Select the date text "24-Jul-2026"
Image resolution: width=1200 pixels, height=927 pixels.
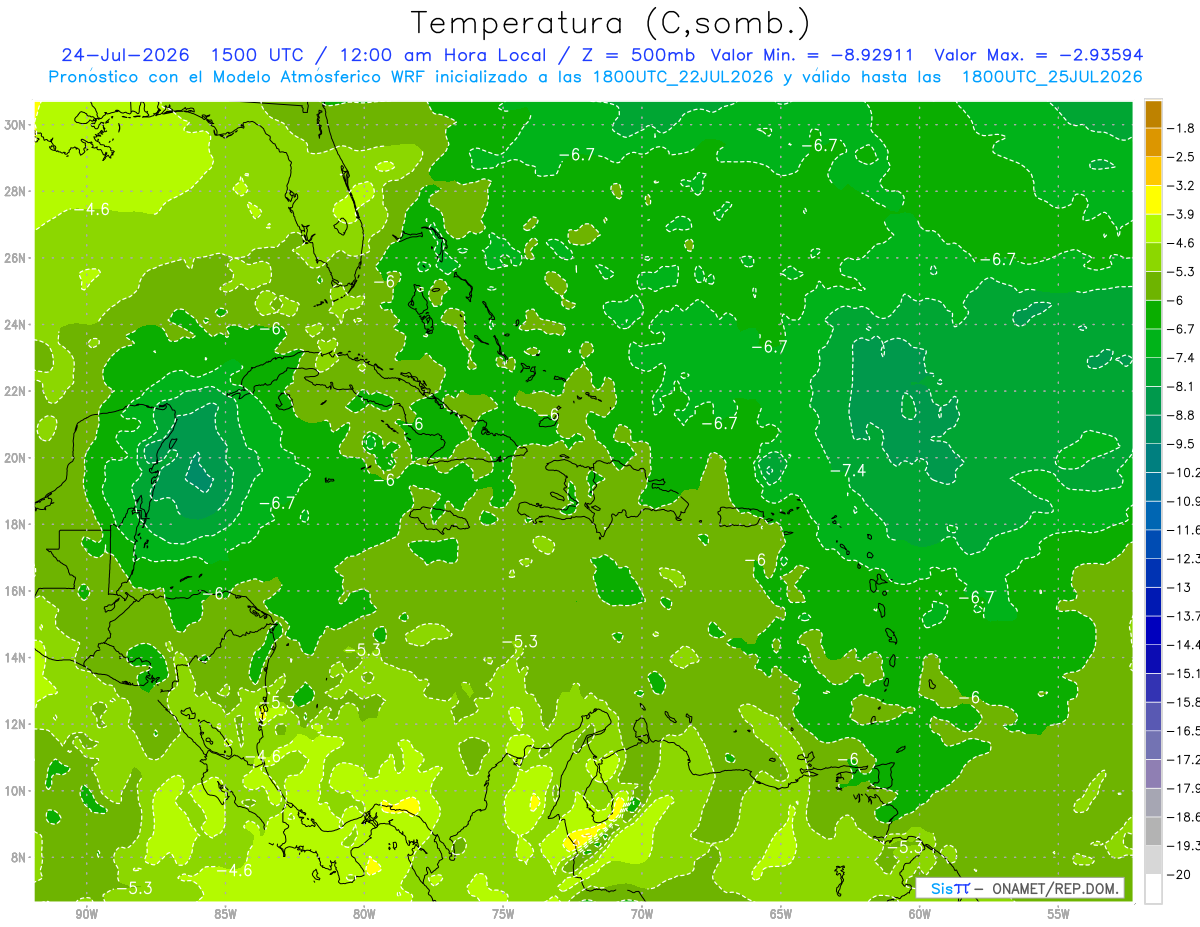(x=124, y=55)
